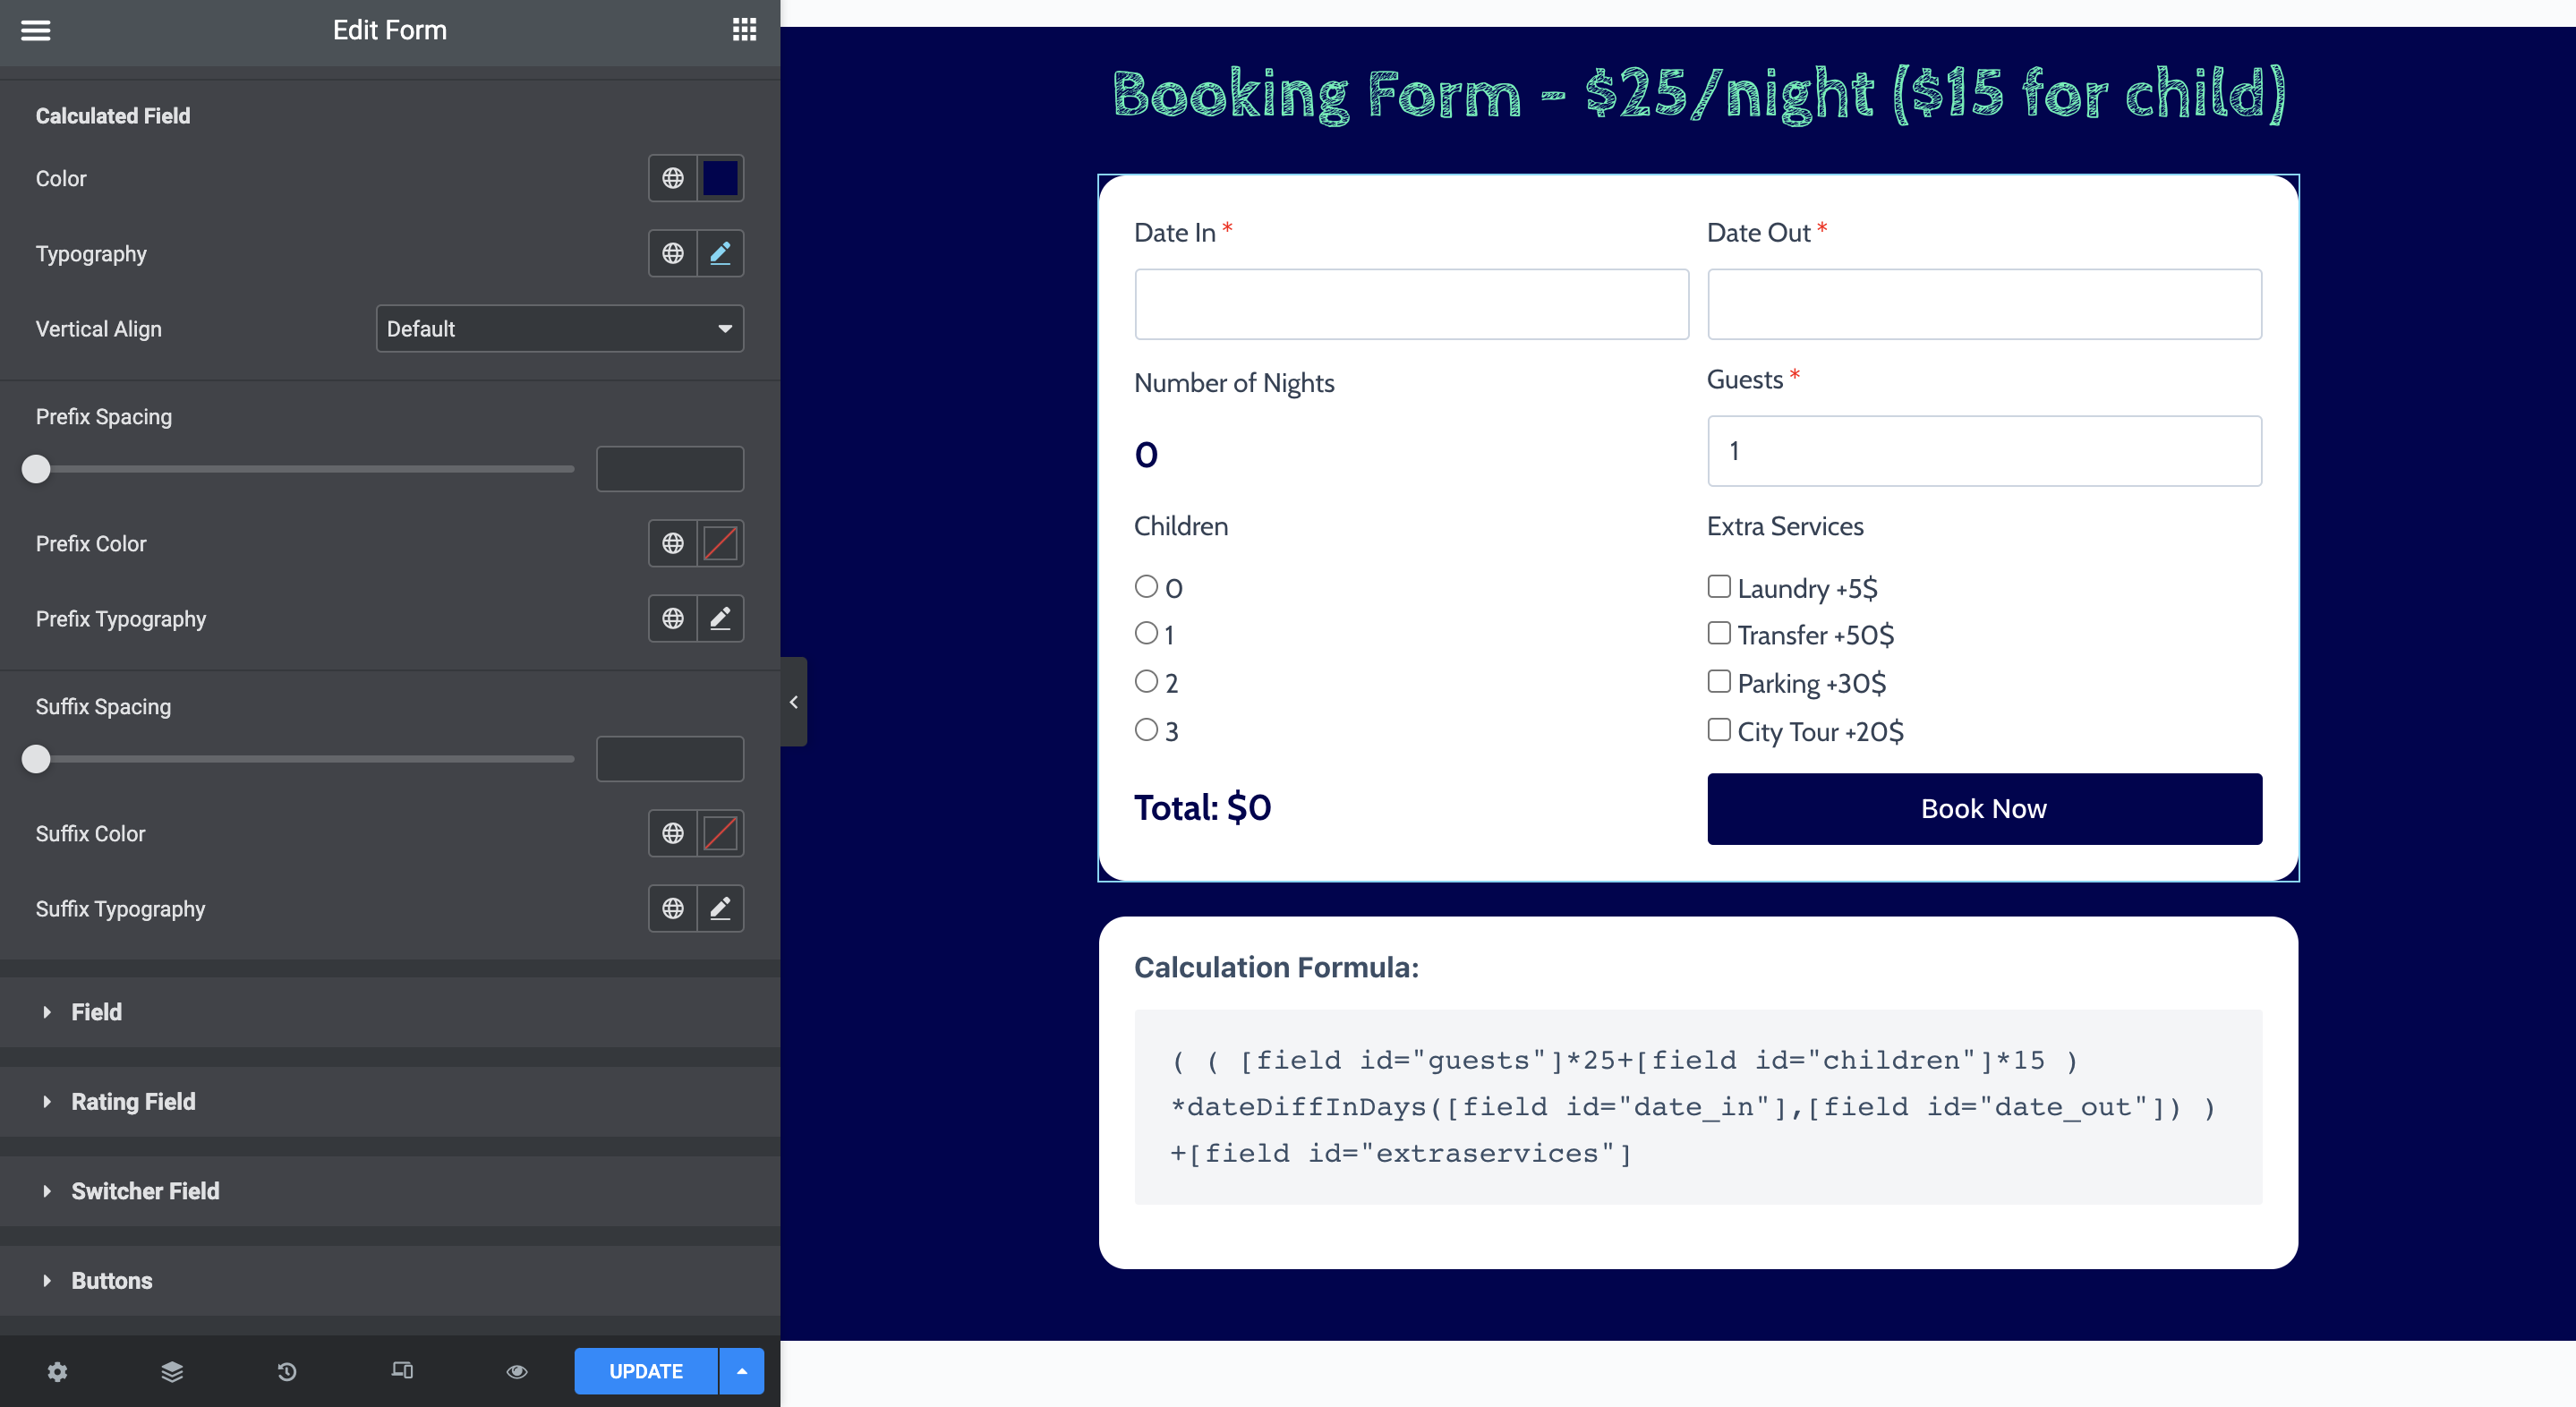This screenshot has height=1407, width=2576.
Task: Expand the Field section
Action: [x=96, y=1011]
